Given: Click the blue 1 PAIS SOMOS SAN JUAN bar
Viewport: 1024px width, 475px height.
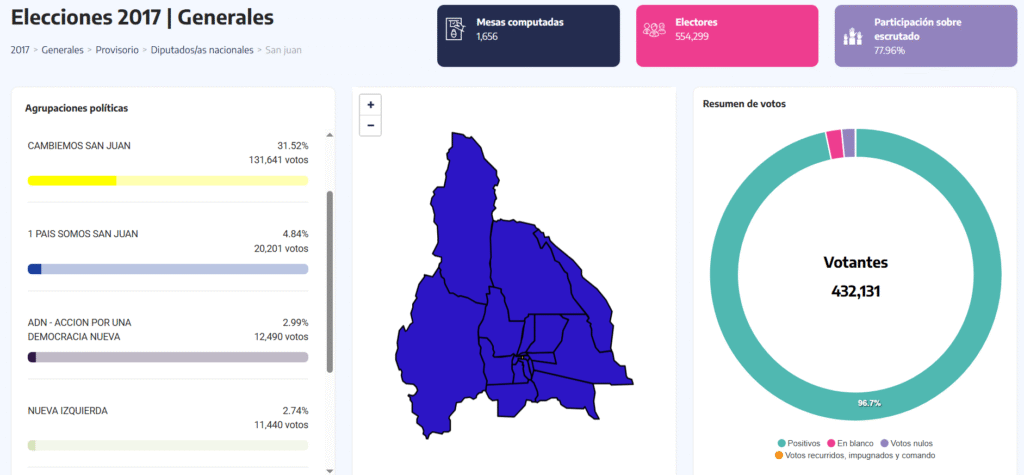Looking at the screenshot, I should [168, 269].
